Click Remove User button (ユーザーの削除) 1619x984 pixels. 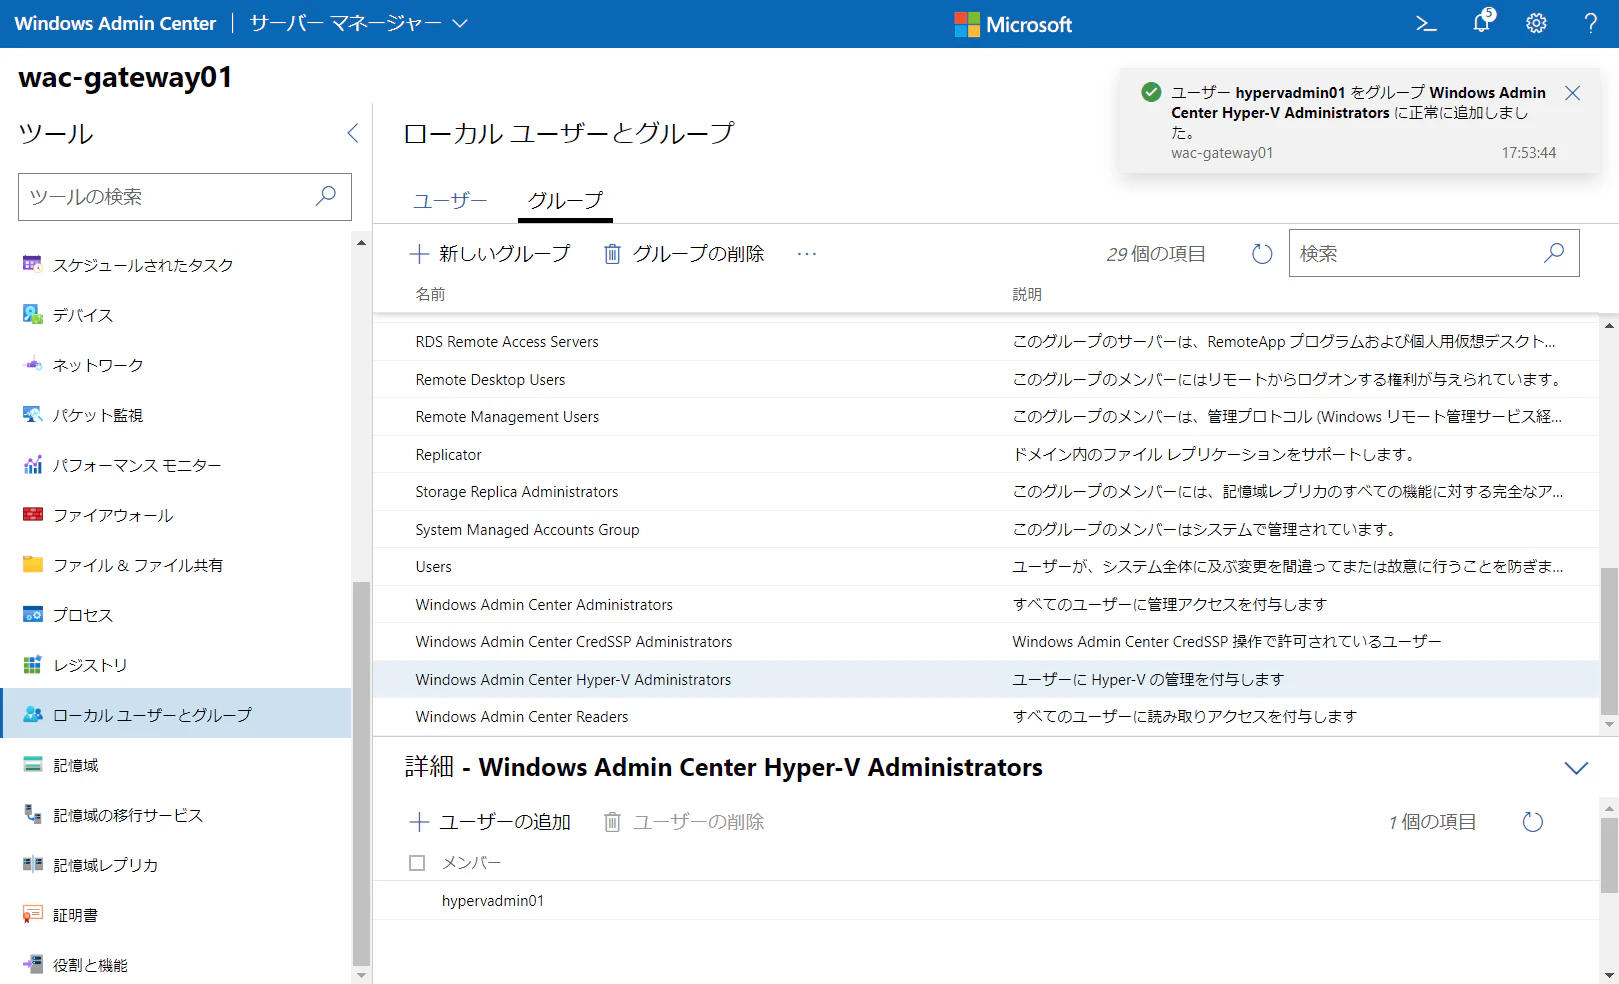[684, 822]
